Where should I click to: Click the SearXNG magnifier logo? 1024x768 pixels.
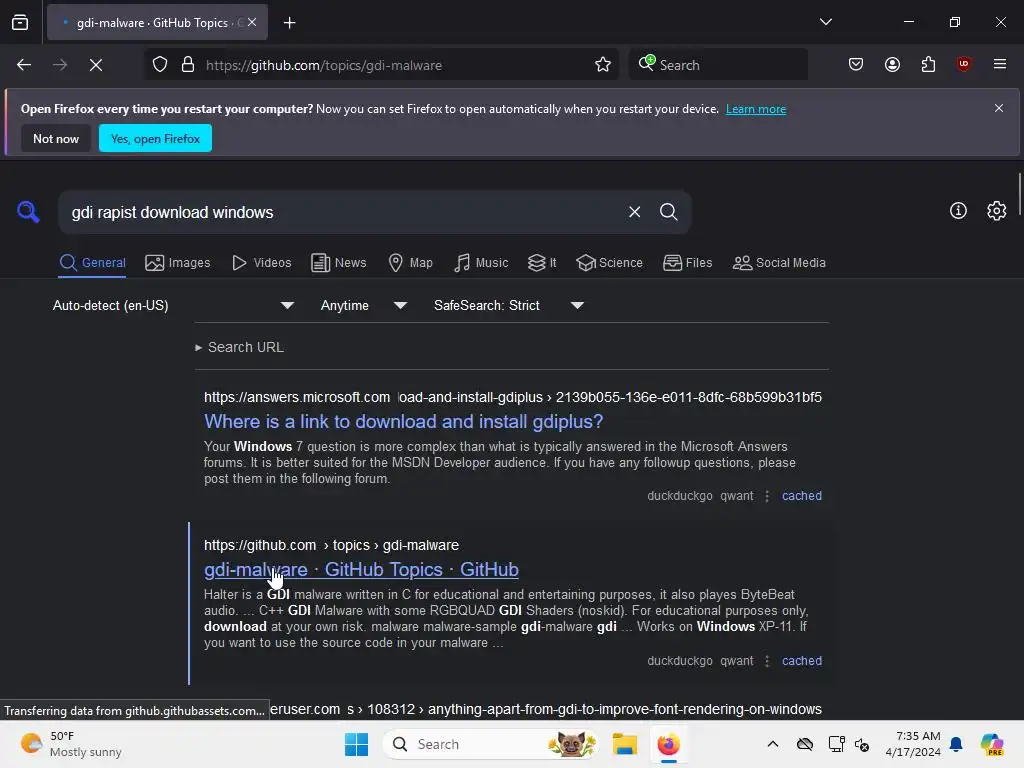pos(28,212)
